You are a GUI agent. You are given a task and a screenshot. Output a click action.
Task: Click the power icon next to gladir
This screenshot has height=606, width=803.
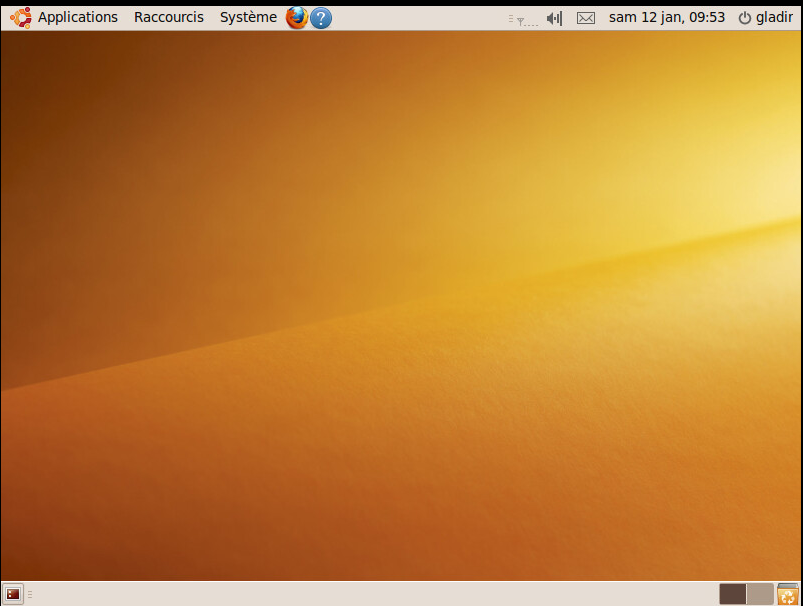[x=744, y=17]
